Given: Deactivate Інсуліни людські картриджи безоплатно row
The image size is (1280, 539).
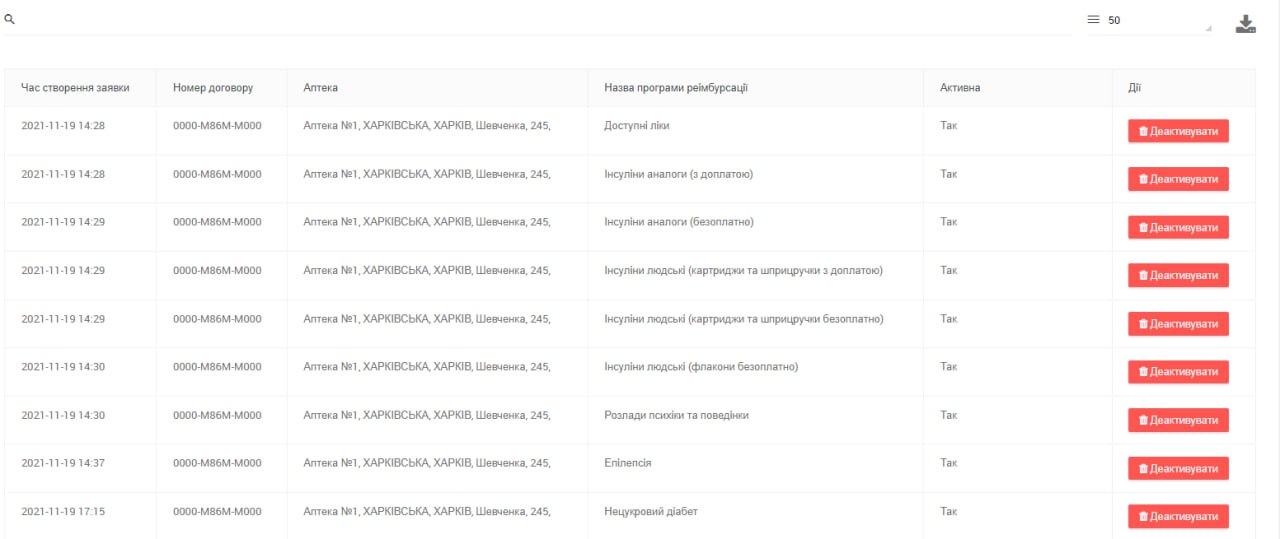Looking at the screenshot, I should point(1178,324).
